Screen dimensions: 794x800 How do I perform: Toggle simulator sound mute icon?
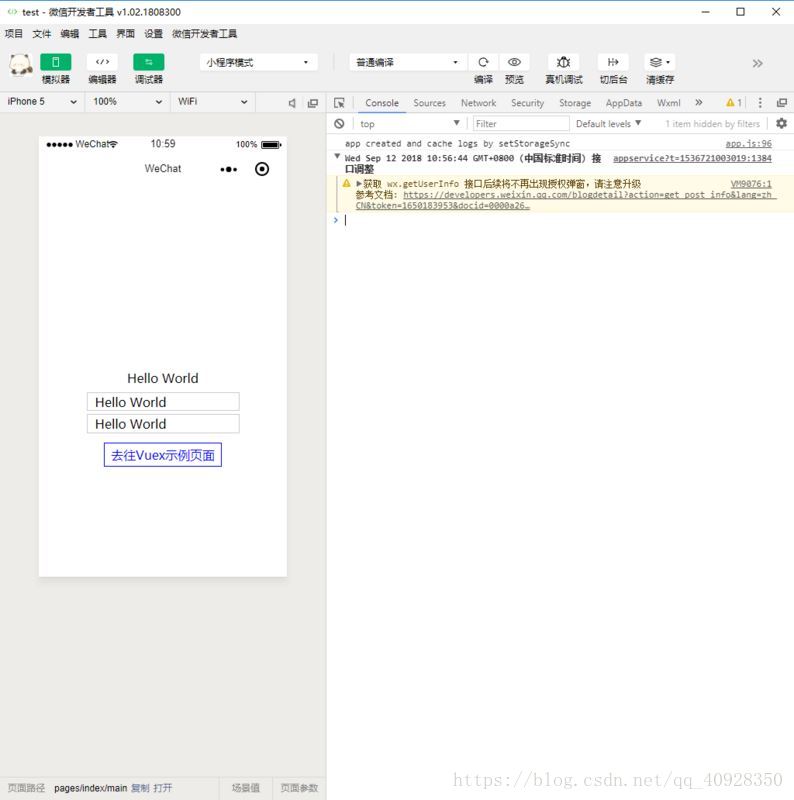[x=292, y=103]
